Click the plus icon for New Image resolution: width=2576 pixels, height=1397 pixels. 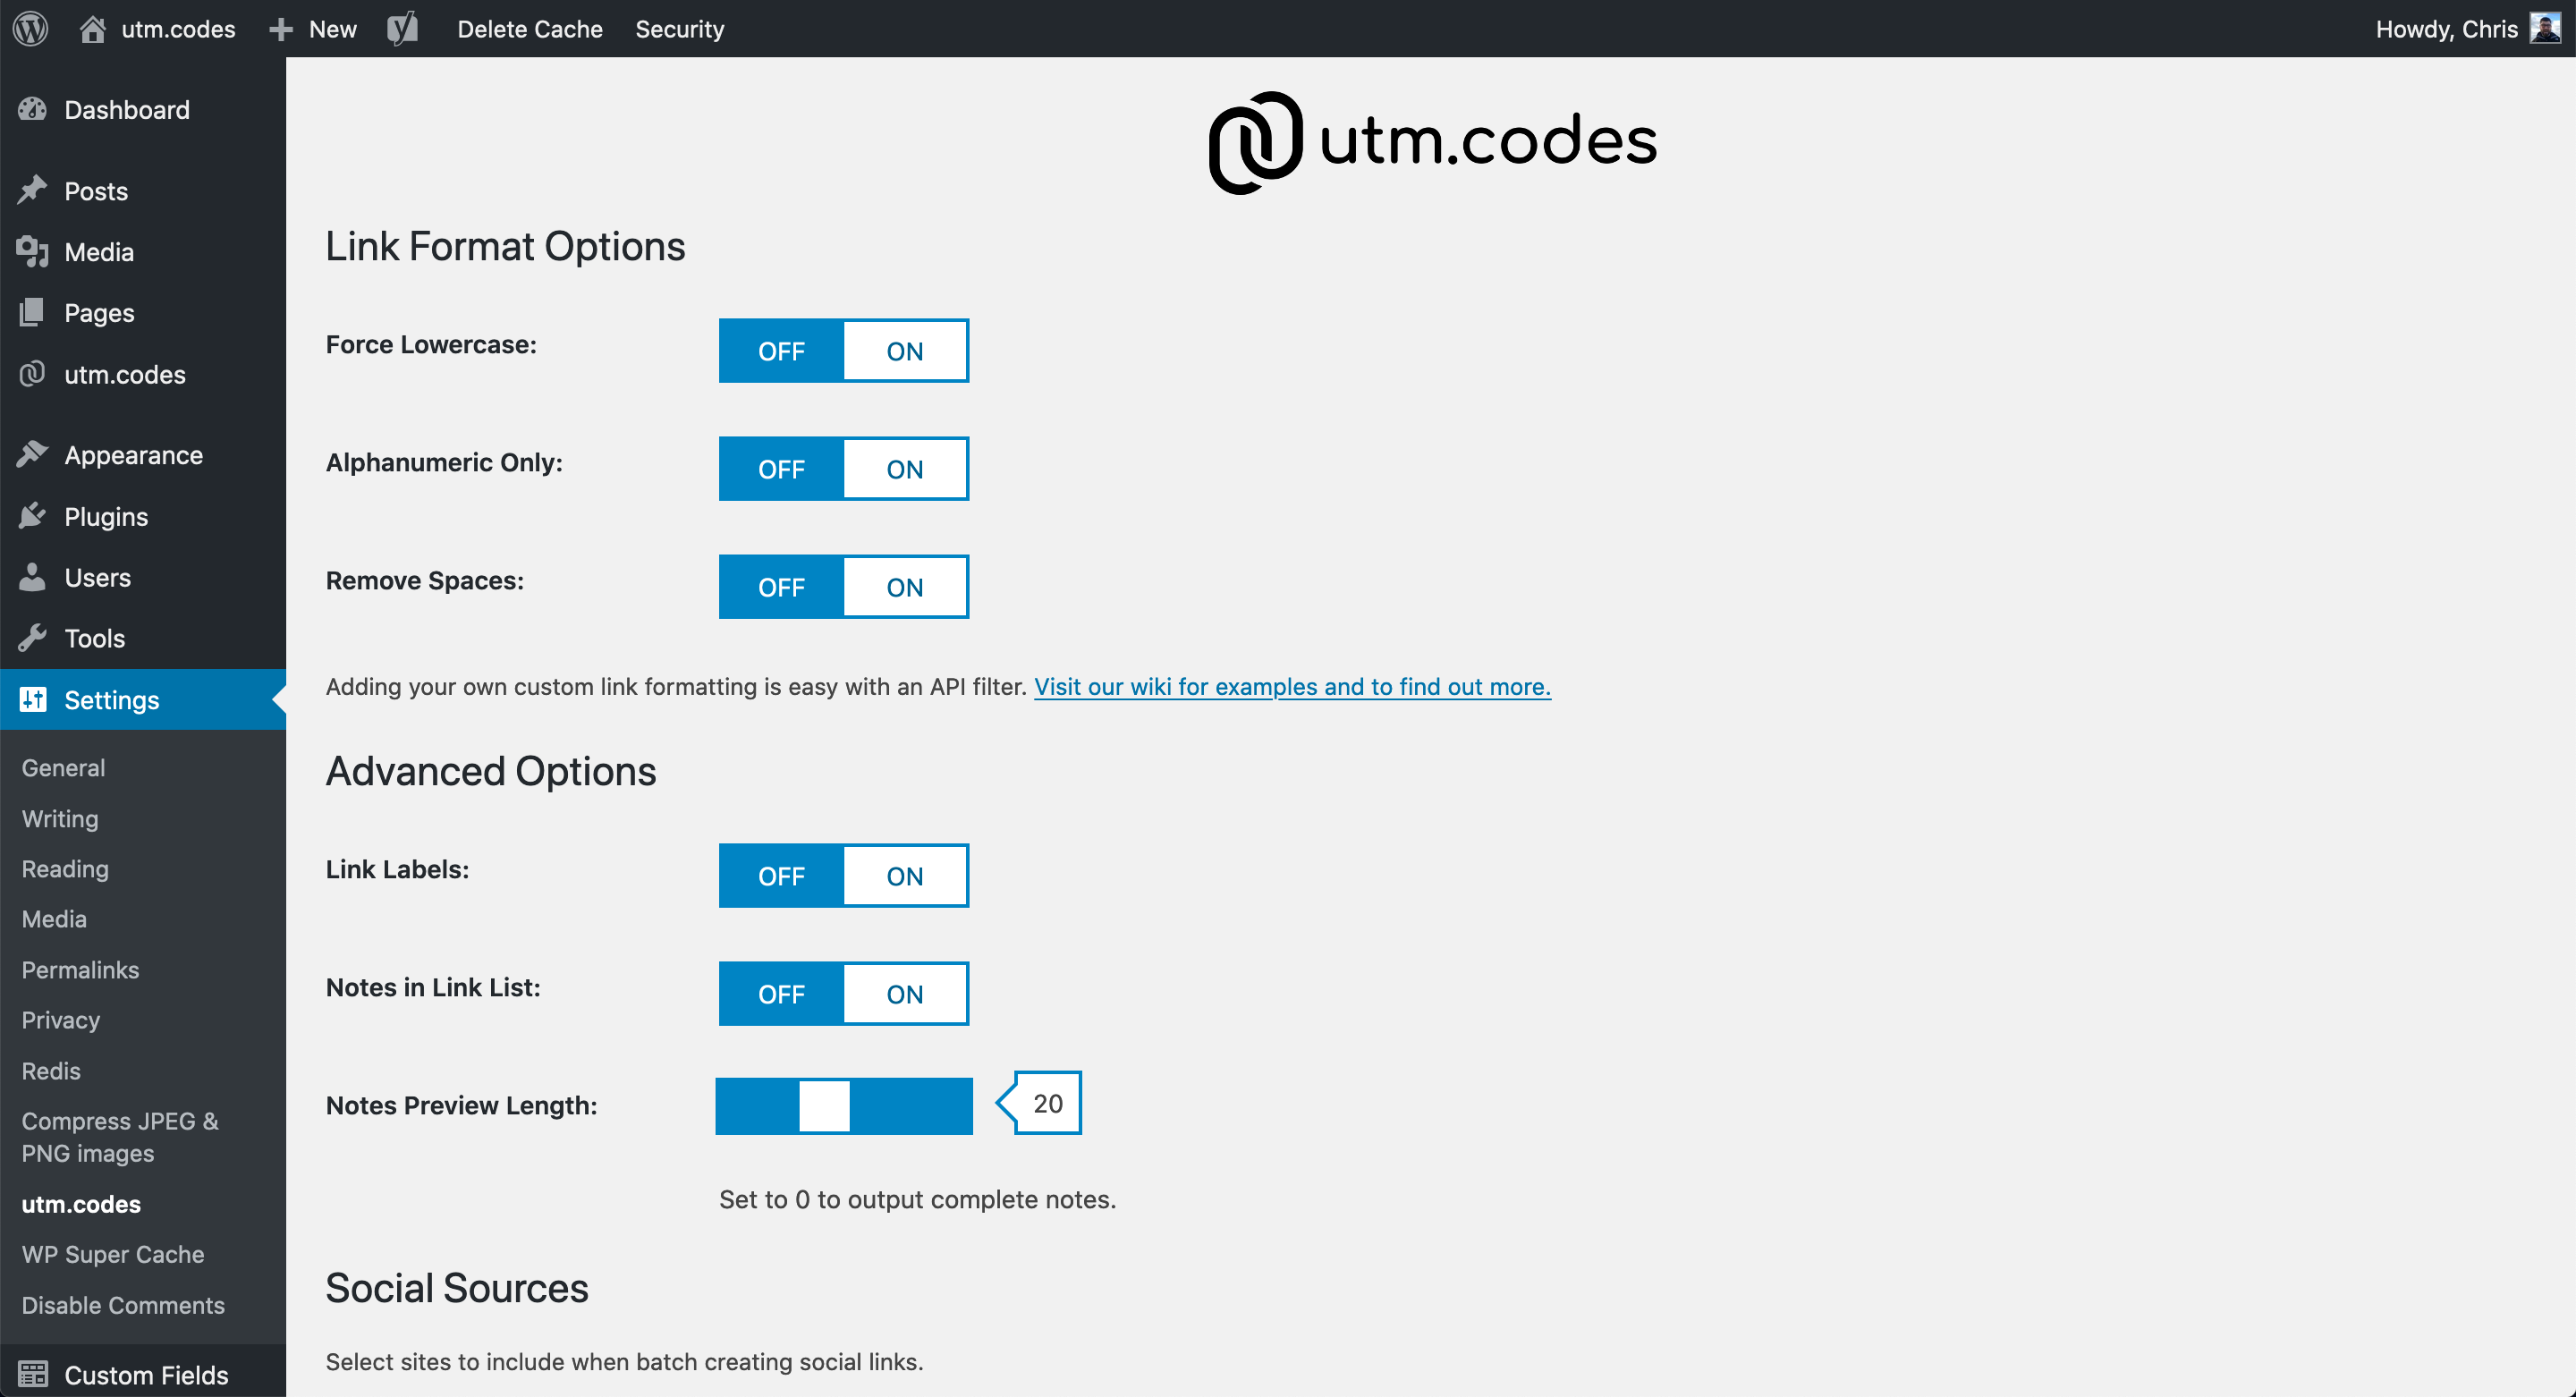(280, 29)
